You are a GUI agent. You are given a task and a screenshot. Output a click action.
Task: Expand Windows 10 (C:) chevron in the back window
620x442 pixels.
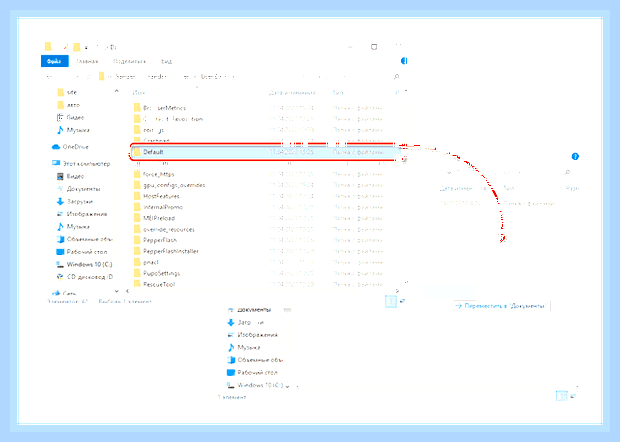(x=287, y=386)
